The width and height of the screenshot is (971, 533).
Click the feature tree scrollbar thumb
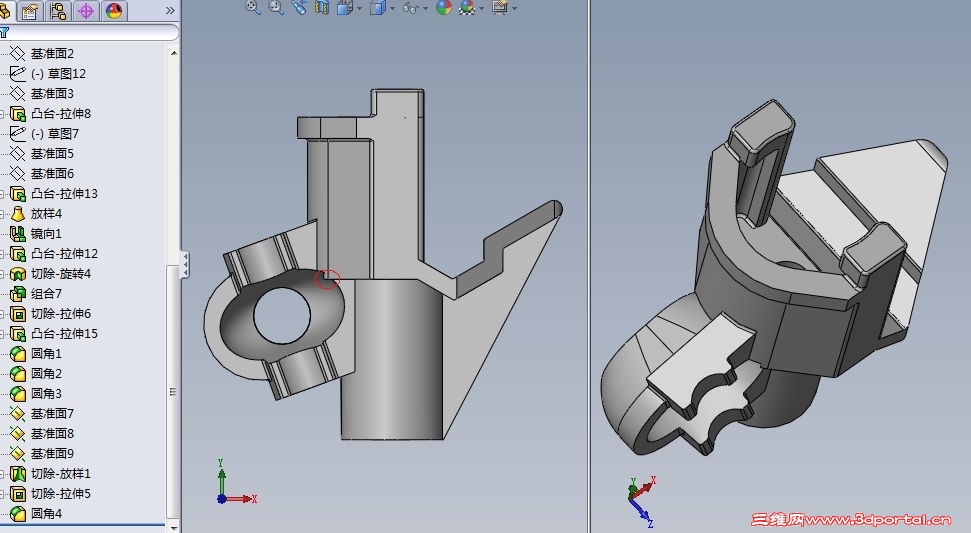click(173, 391)
